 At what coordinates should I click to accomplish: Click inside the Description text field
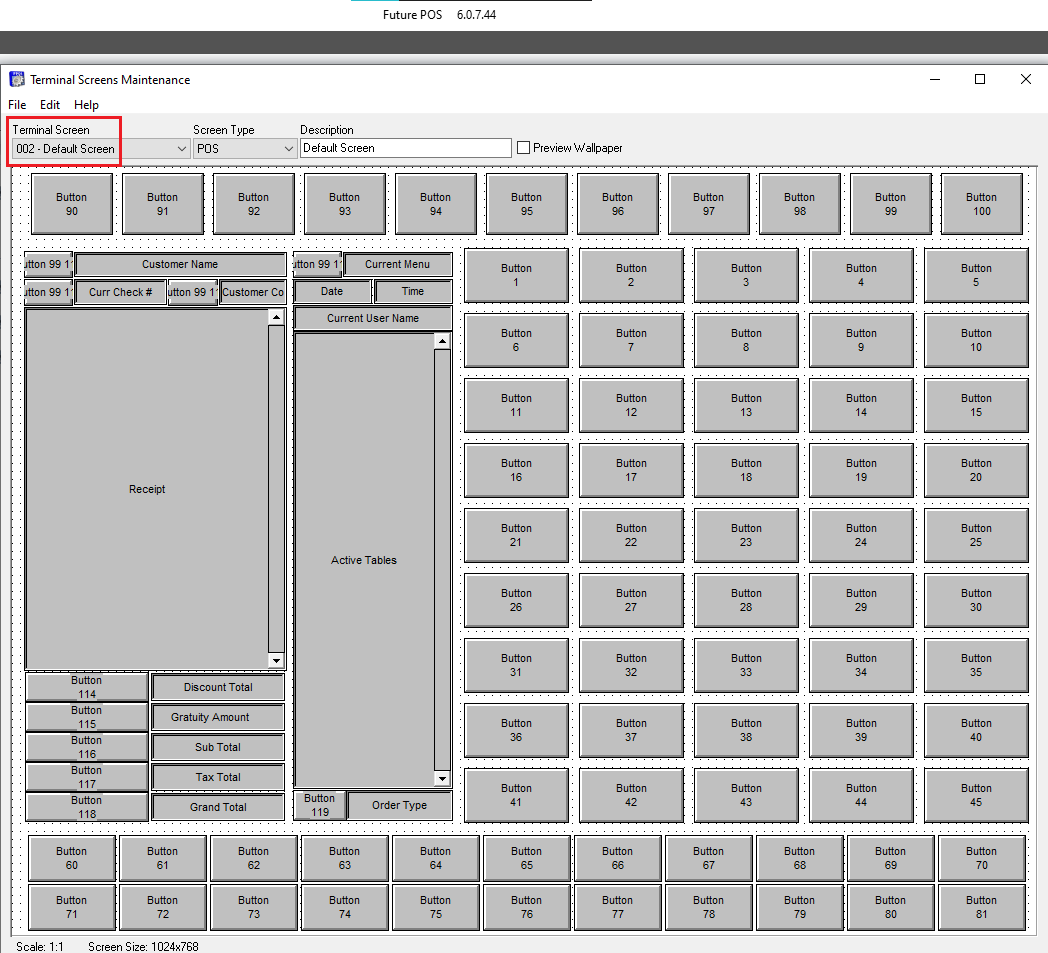pos(405,148)
